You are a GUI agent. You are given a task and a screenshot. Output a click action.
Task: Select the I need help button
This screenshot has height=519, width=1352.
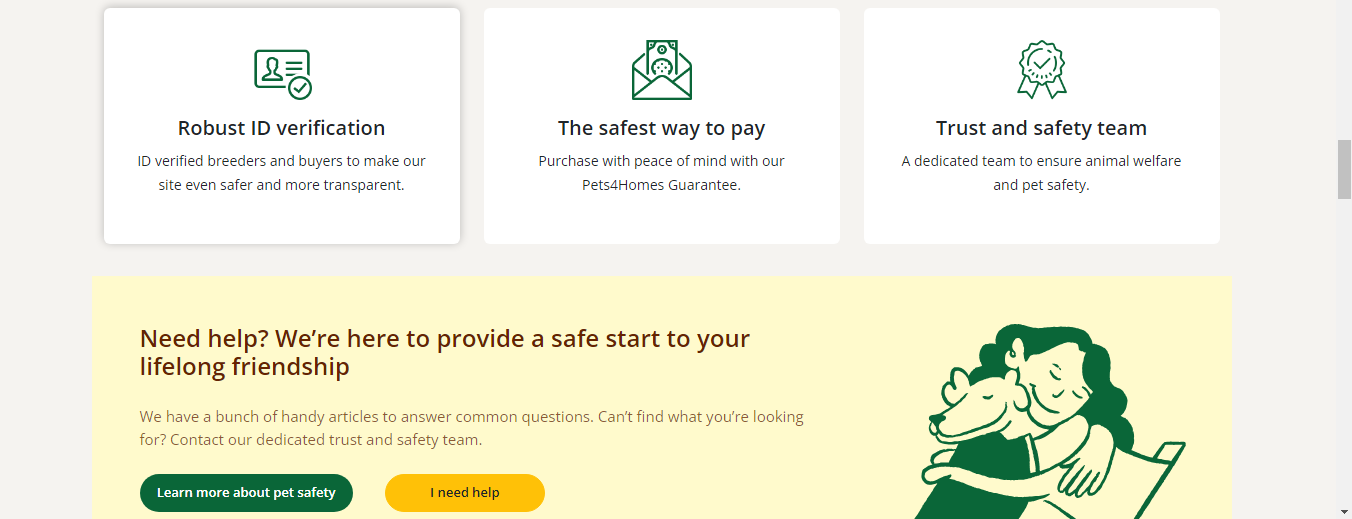[x=465, y=493]
